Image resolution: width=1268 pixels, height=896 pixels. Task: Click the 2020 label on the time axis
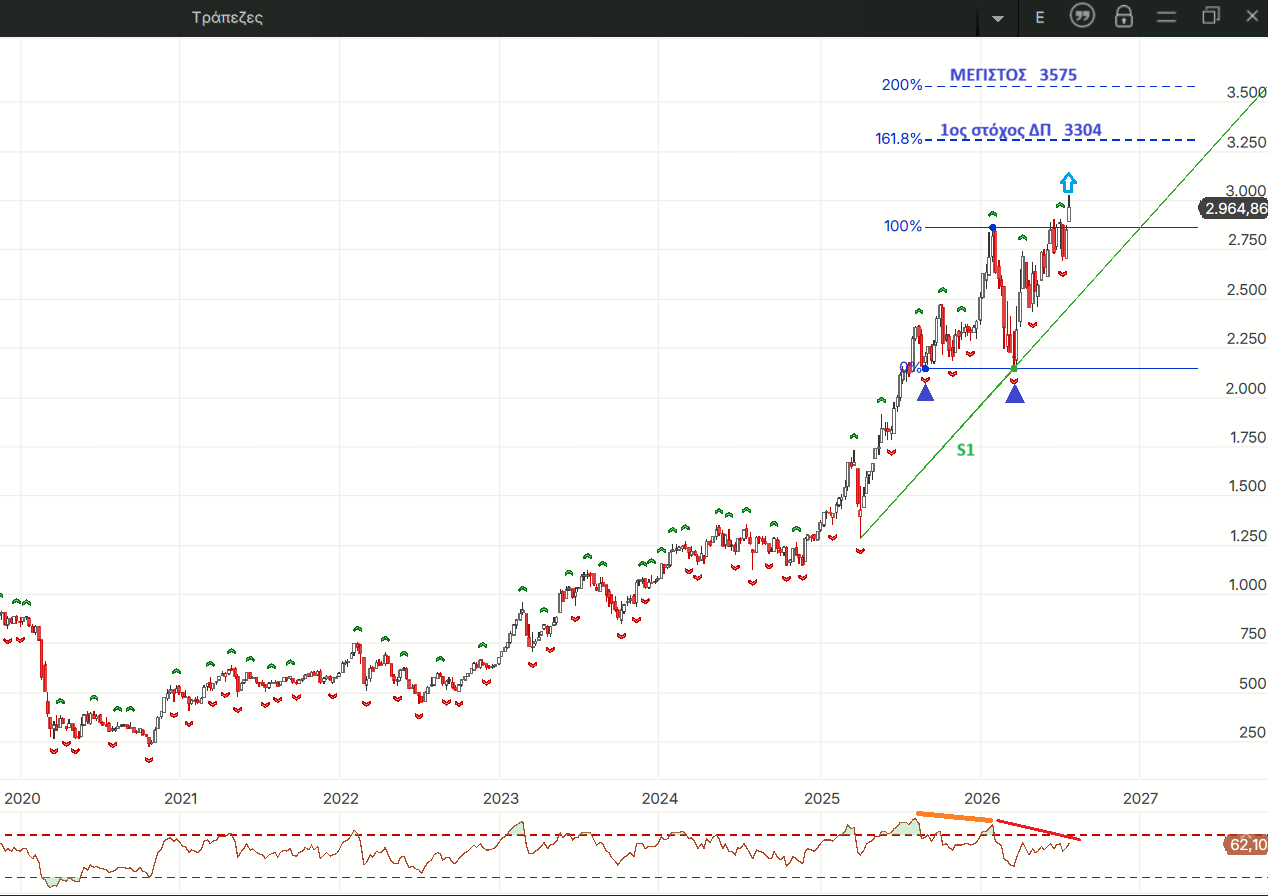tap(22, 798)
